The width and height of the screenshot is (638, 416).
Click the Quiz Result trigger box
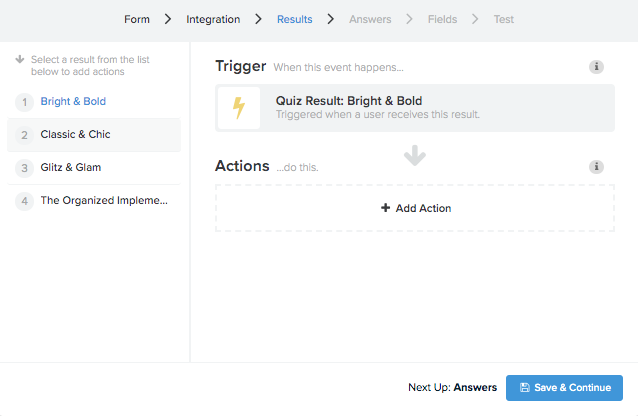(x=415, y=108)
